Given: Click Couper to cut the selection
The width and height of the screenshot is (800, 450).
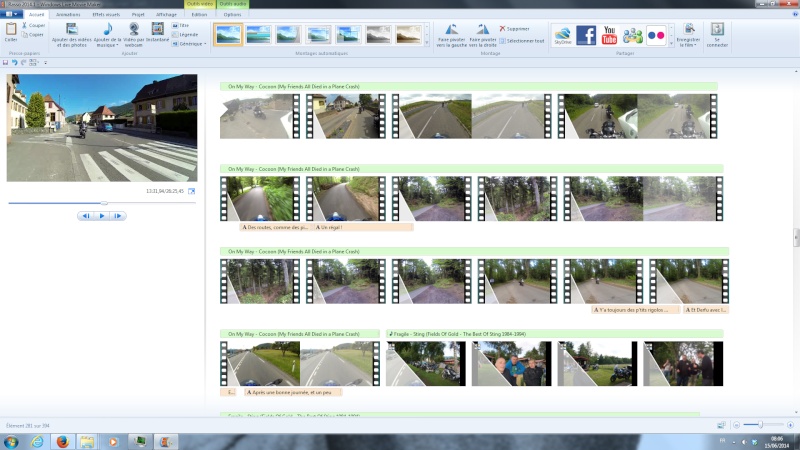Looking at the screenshot, I should click(x=34, y=25).
